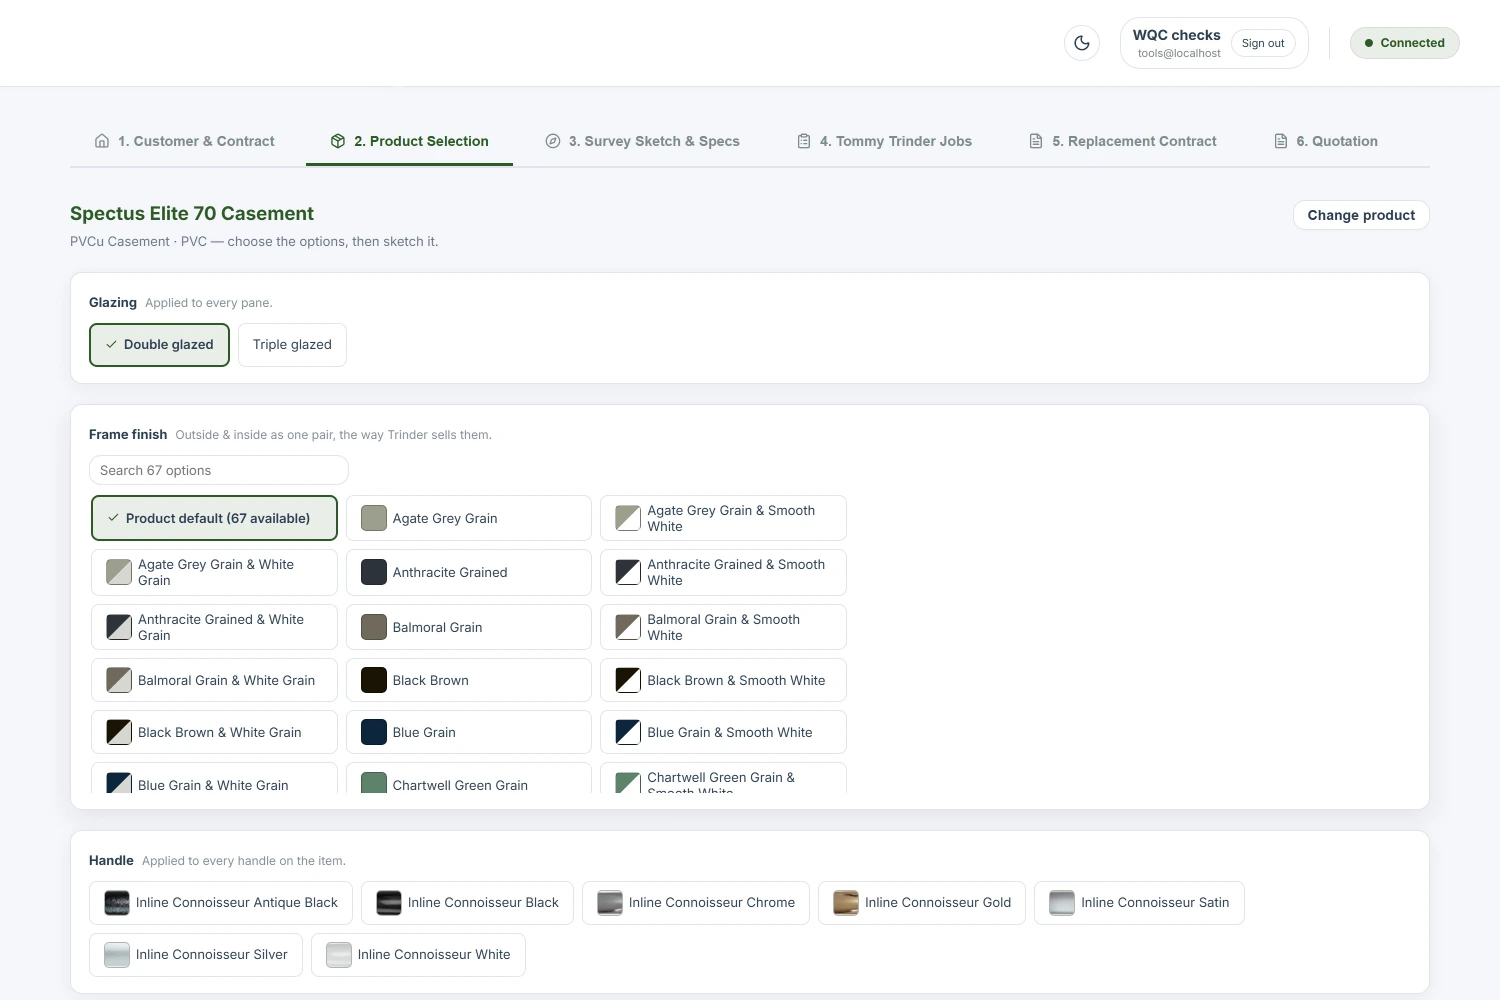Screen dimensions: 1500x1000
Task: Click the Sign out button
Action: (1263, 43)
